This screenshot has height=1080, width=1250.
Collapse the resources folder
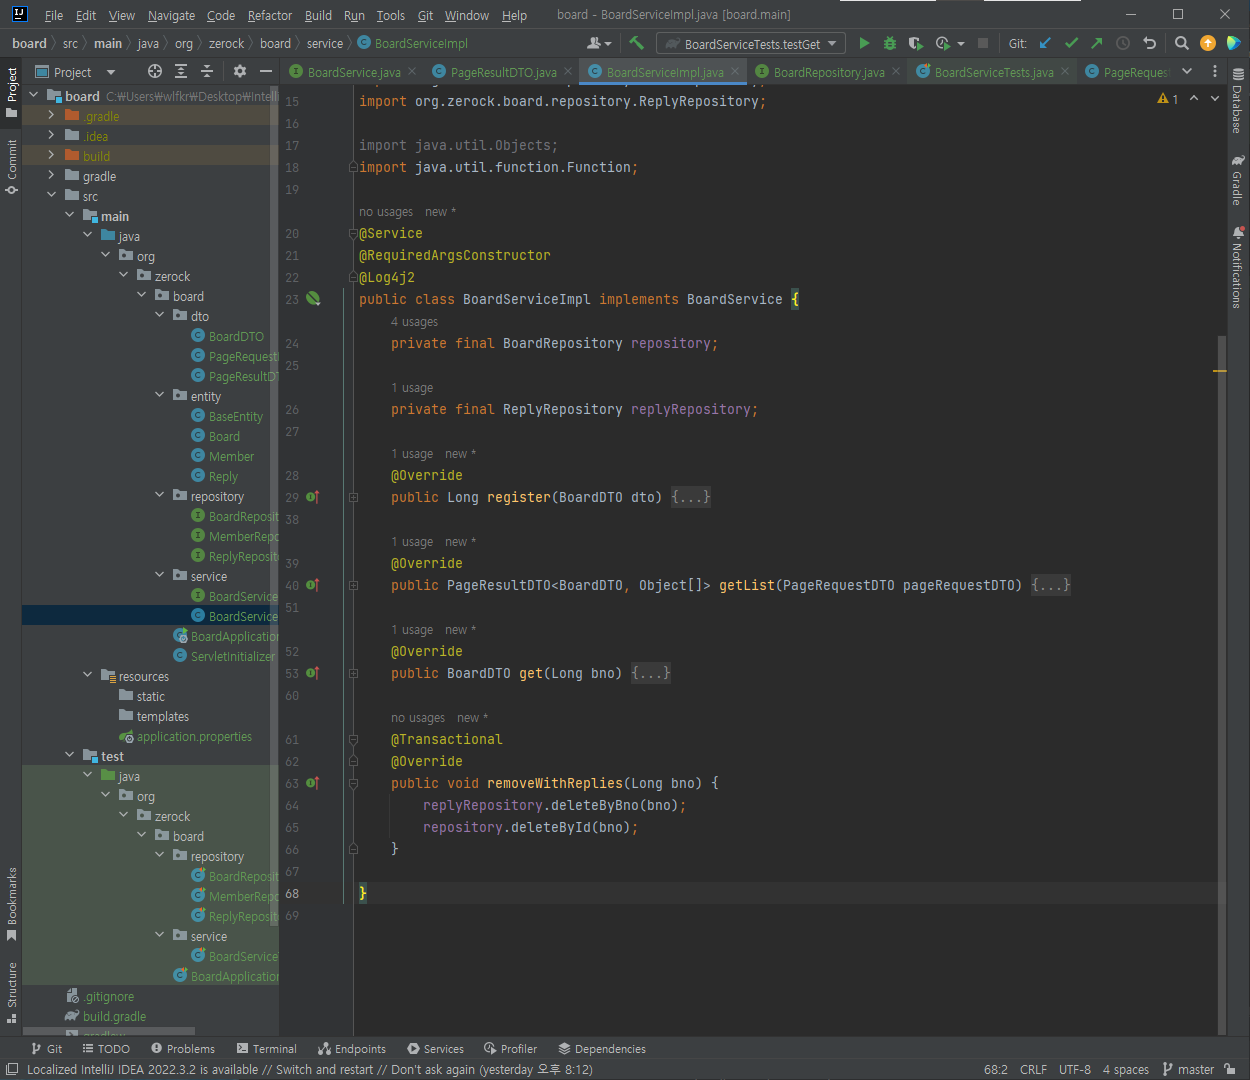[x=87, y=676]
